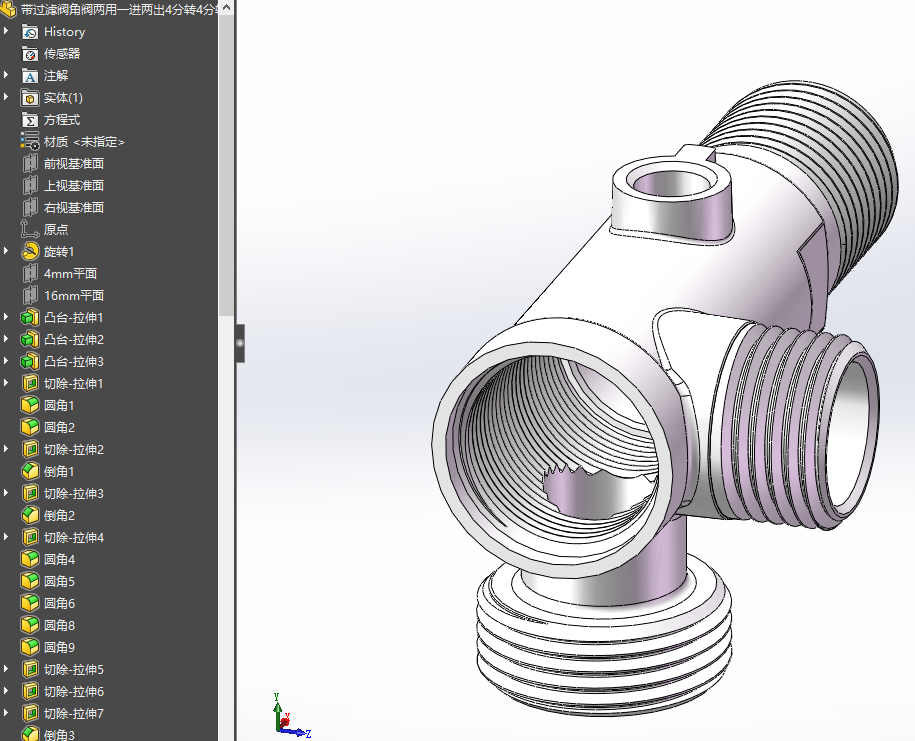
Task: Expand the 实体(1) node
Action: 6,97
